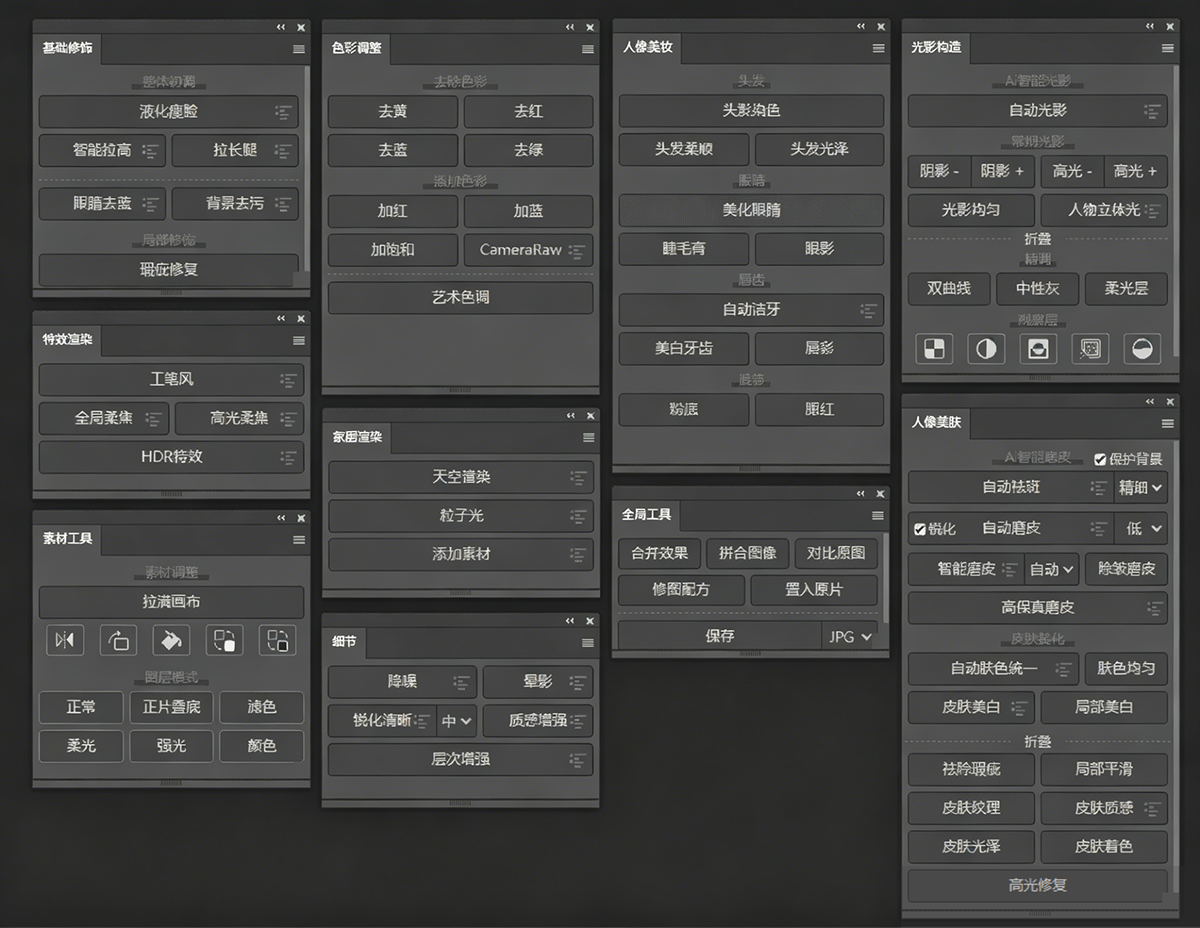1200x928 pixels.
Task: Open settings list icon on 拉长腿
Action: click(x=284, y=151)
